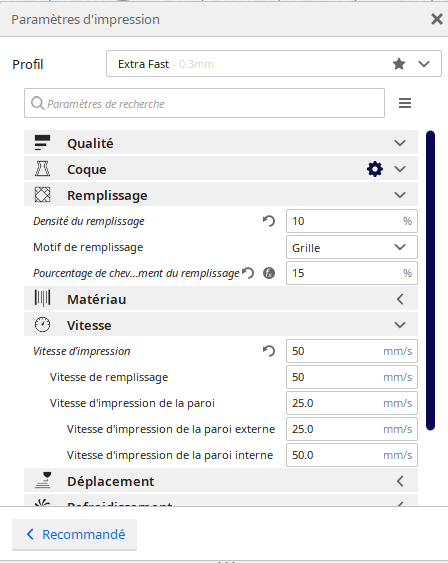Click the Paramètres de recherche search field

(x=204, y=103)
